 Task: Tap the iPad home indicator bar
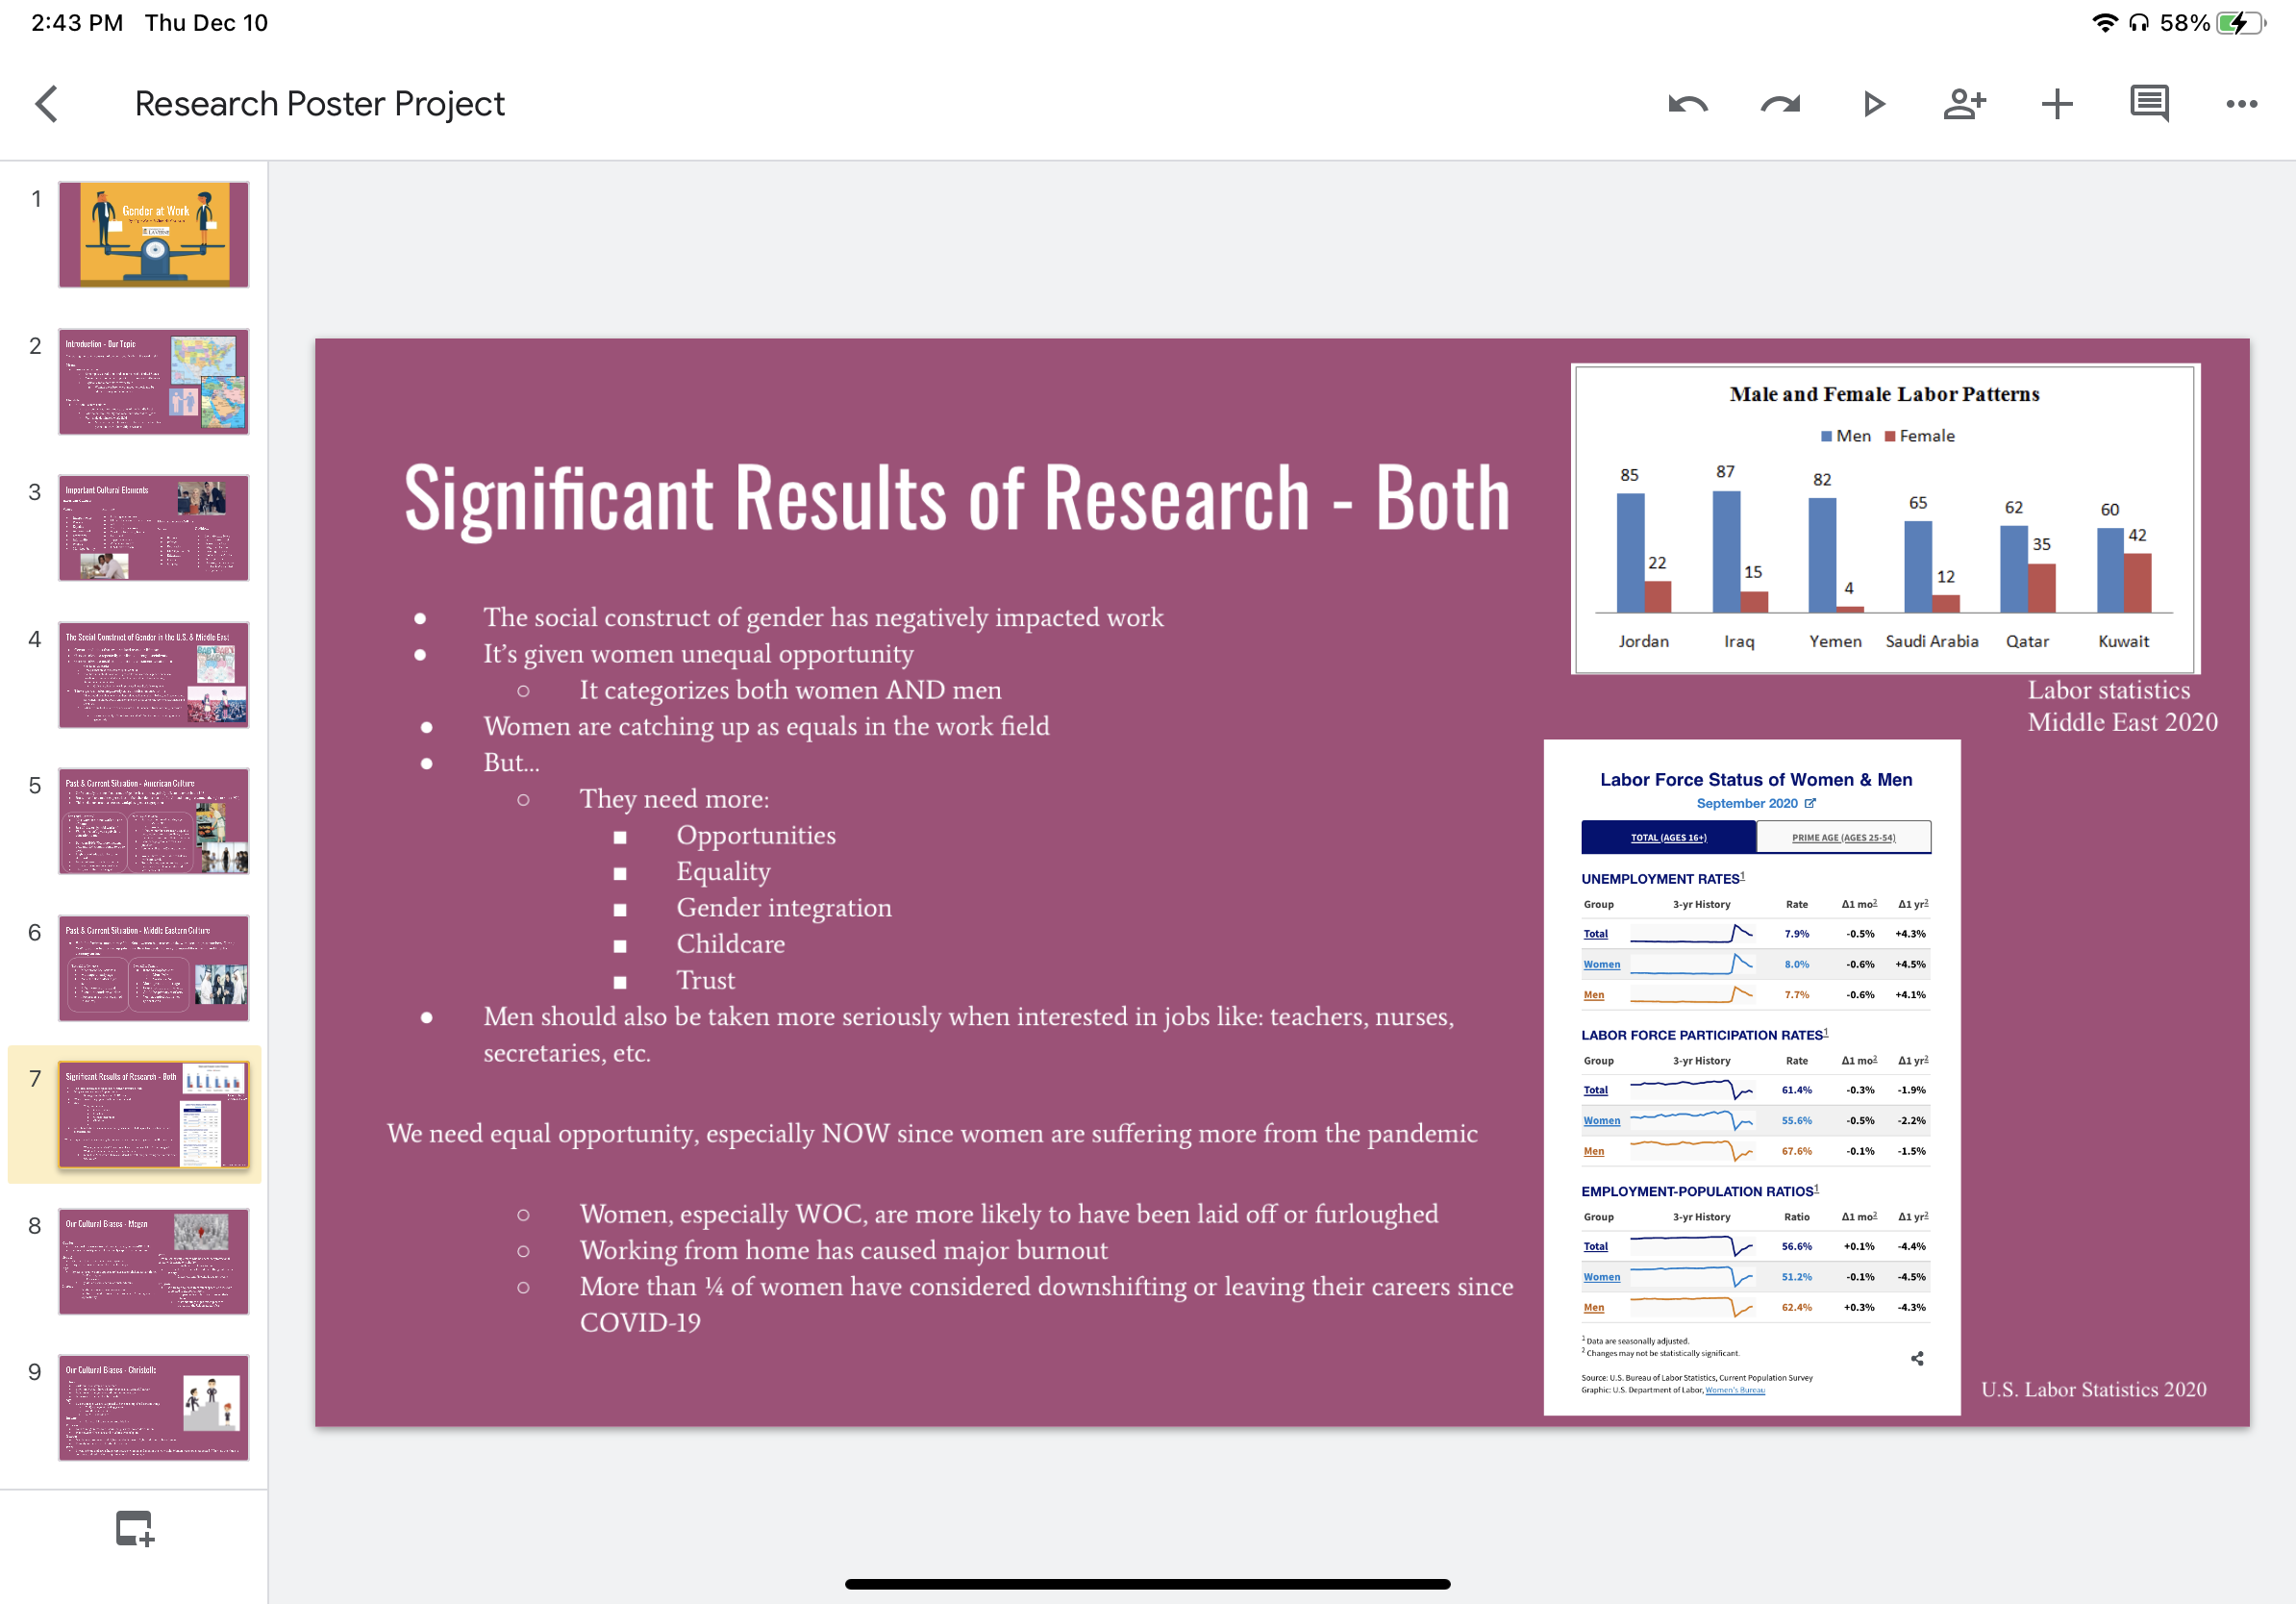[x=1147, y=1584]
